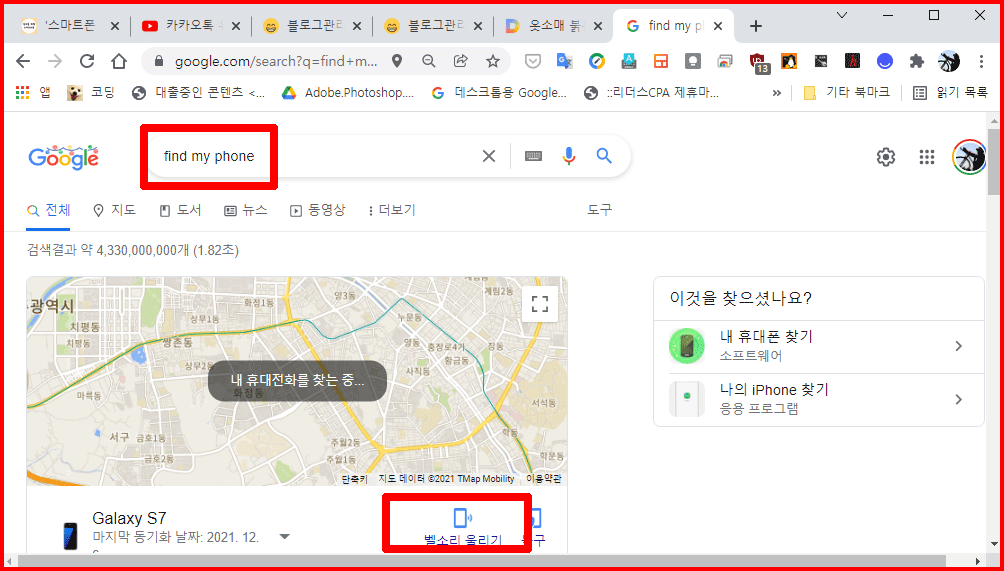This screenshot has width=1004, height=571.
Task: Switch to the 뉴스 search tab
Action: pyautogui.click(x=246, y=210)
